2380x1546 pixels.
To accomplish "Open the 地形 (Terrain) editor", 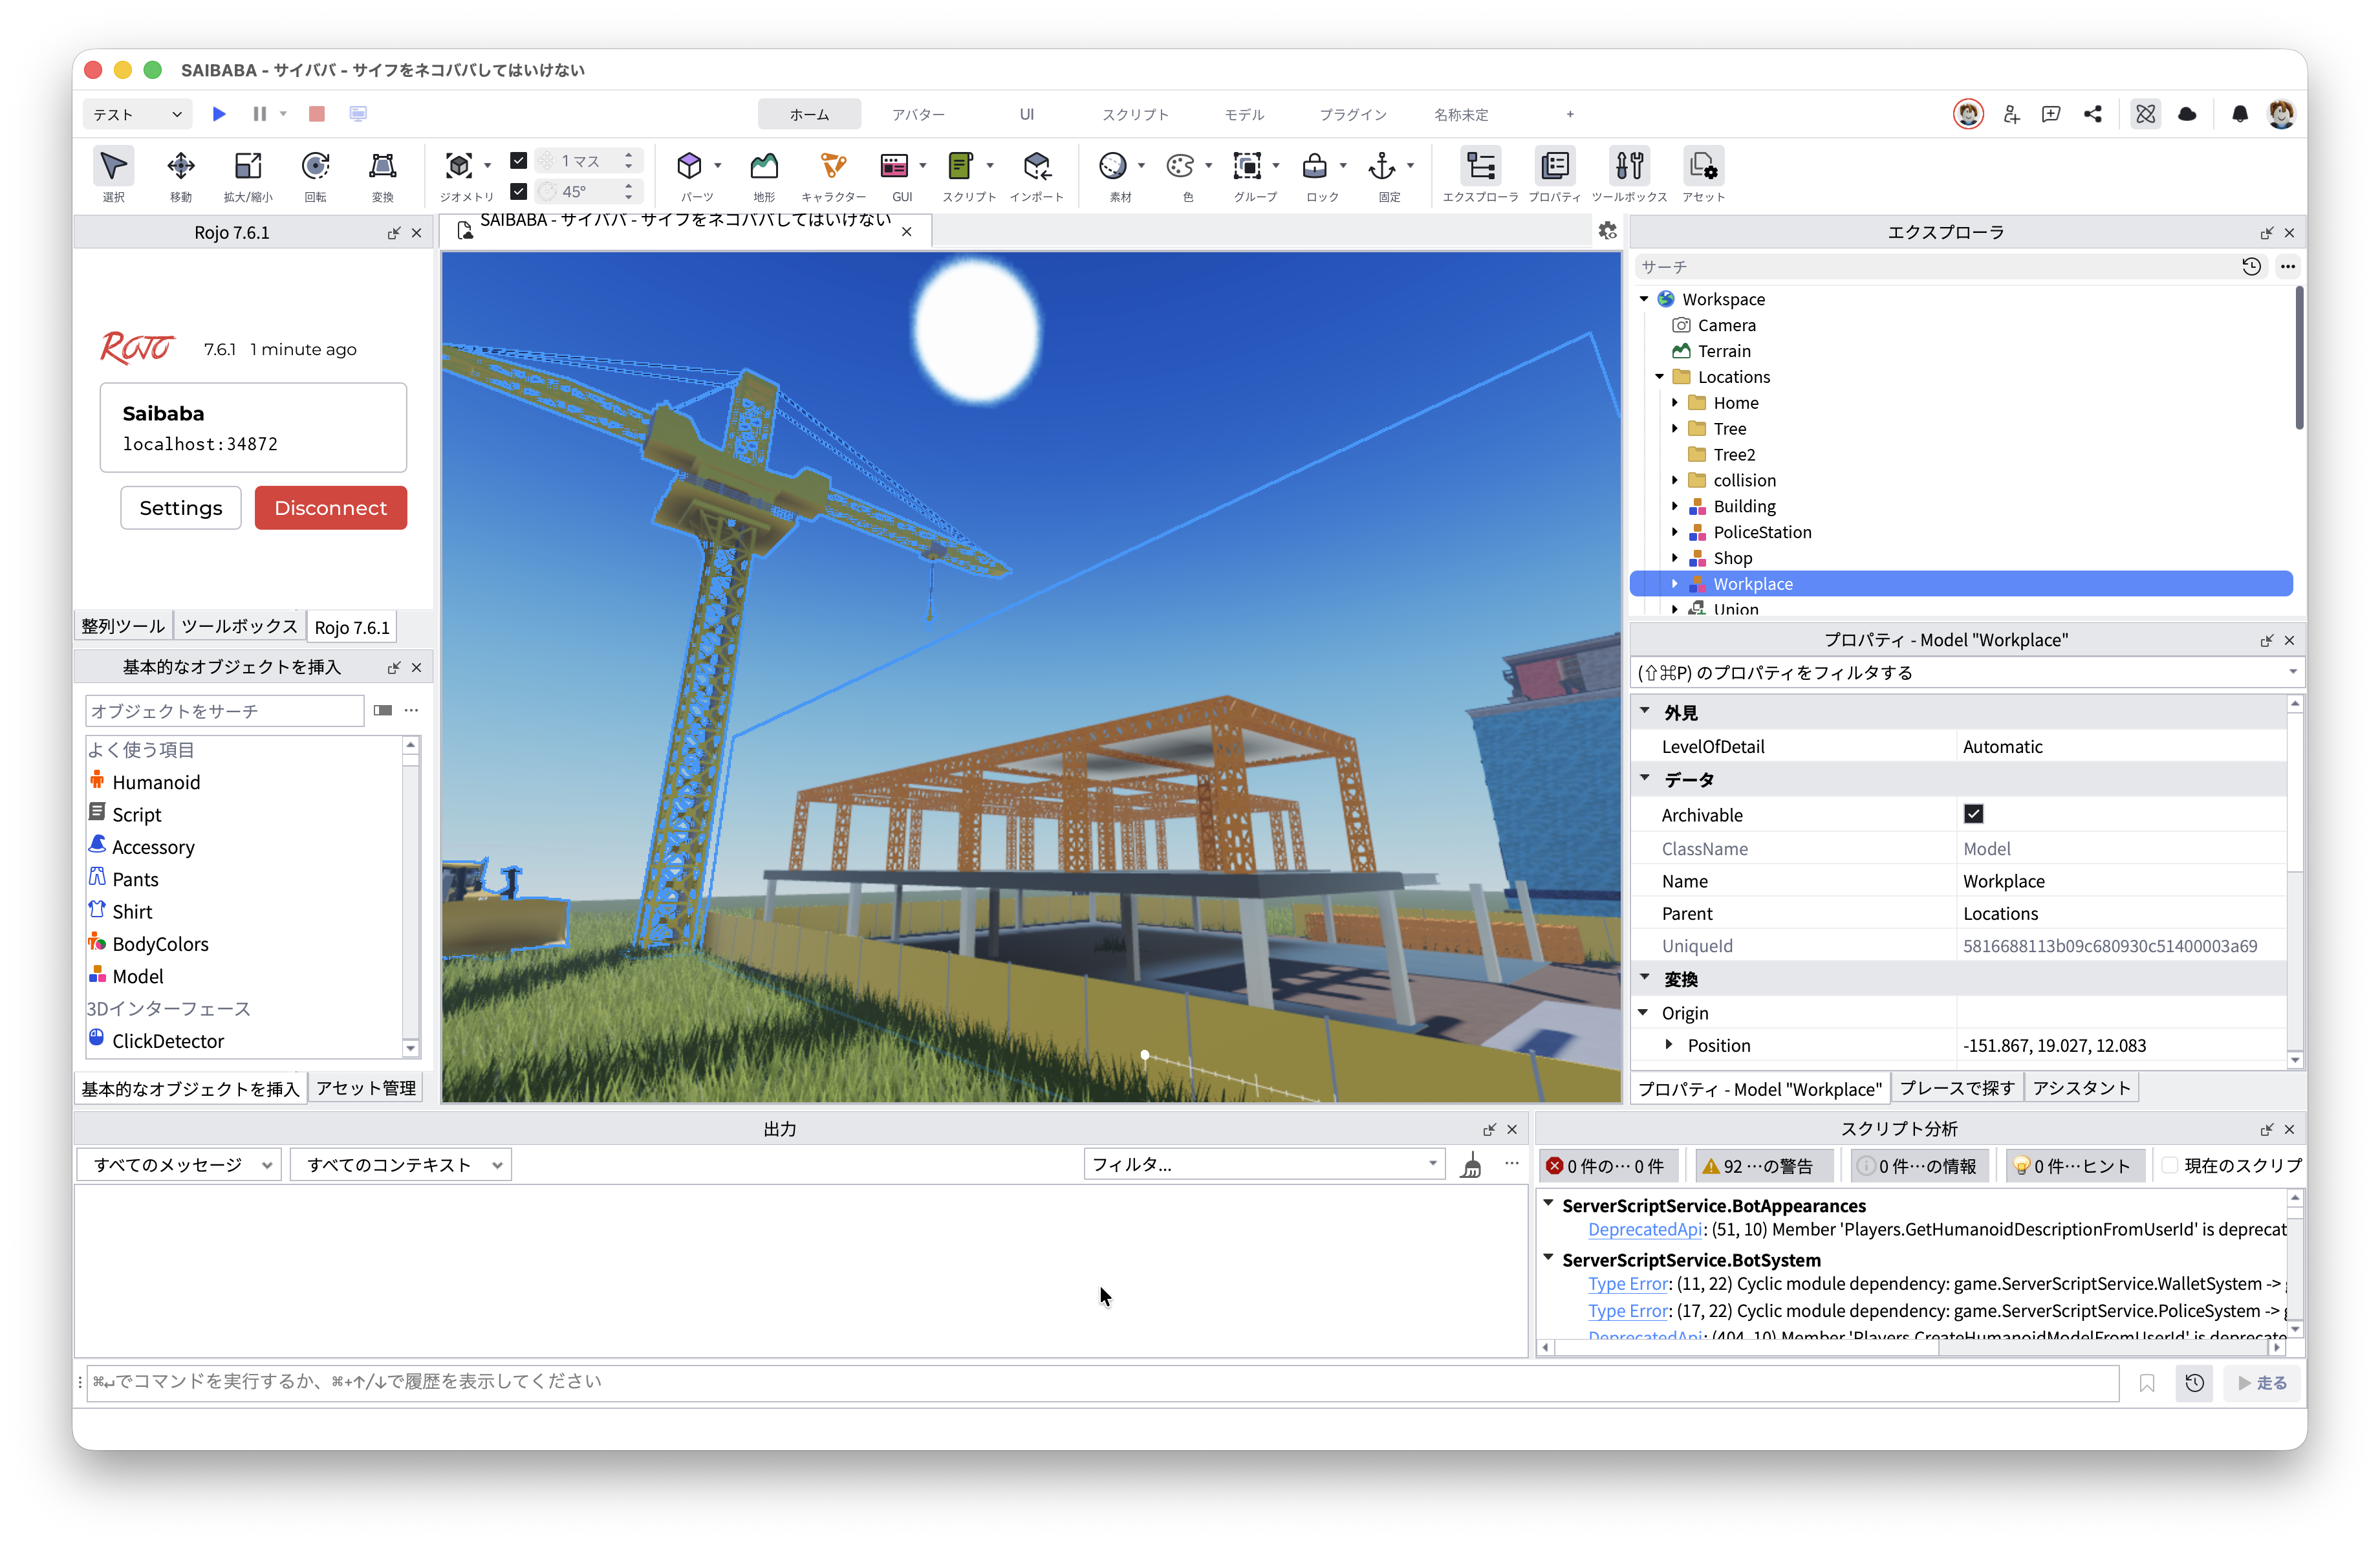I will point(764,166).
